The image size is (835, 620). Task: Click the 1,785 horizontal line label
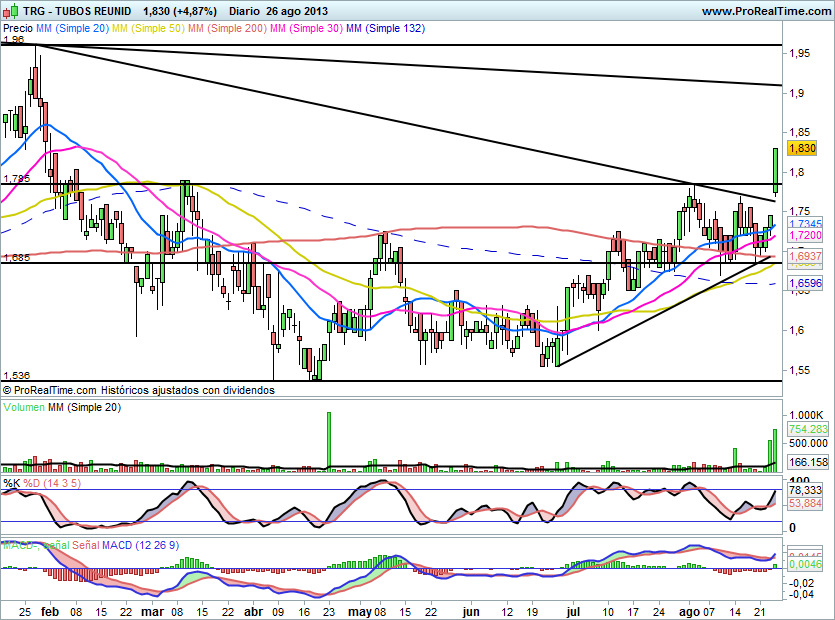coord(17,179)
